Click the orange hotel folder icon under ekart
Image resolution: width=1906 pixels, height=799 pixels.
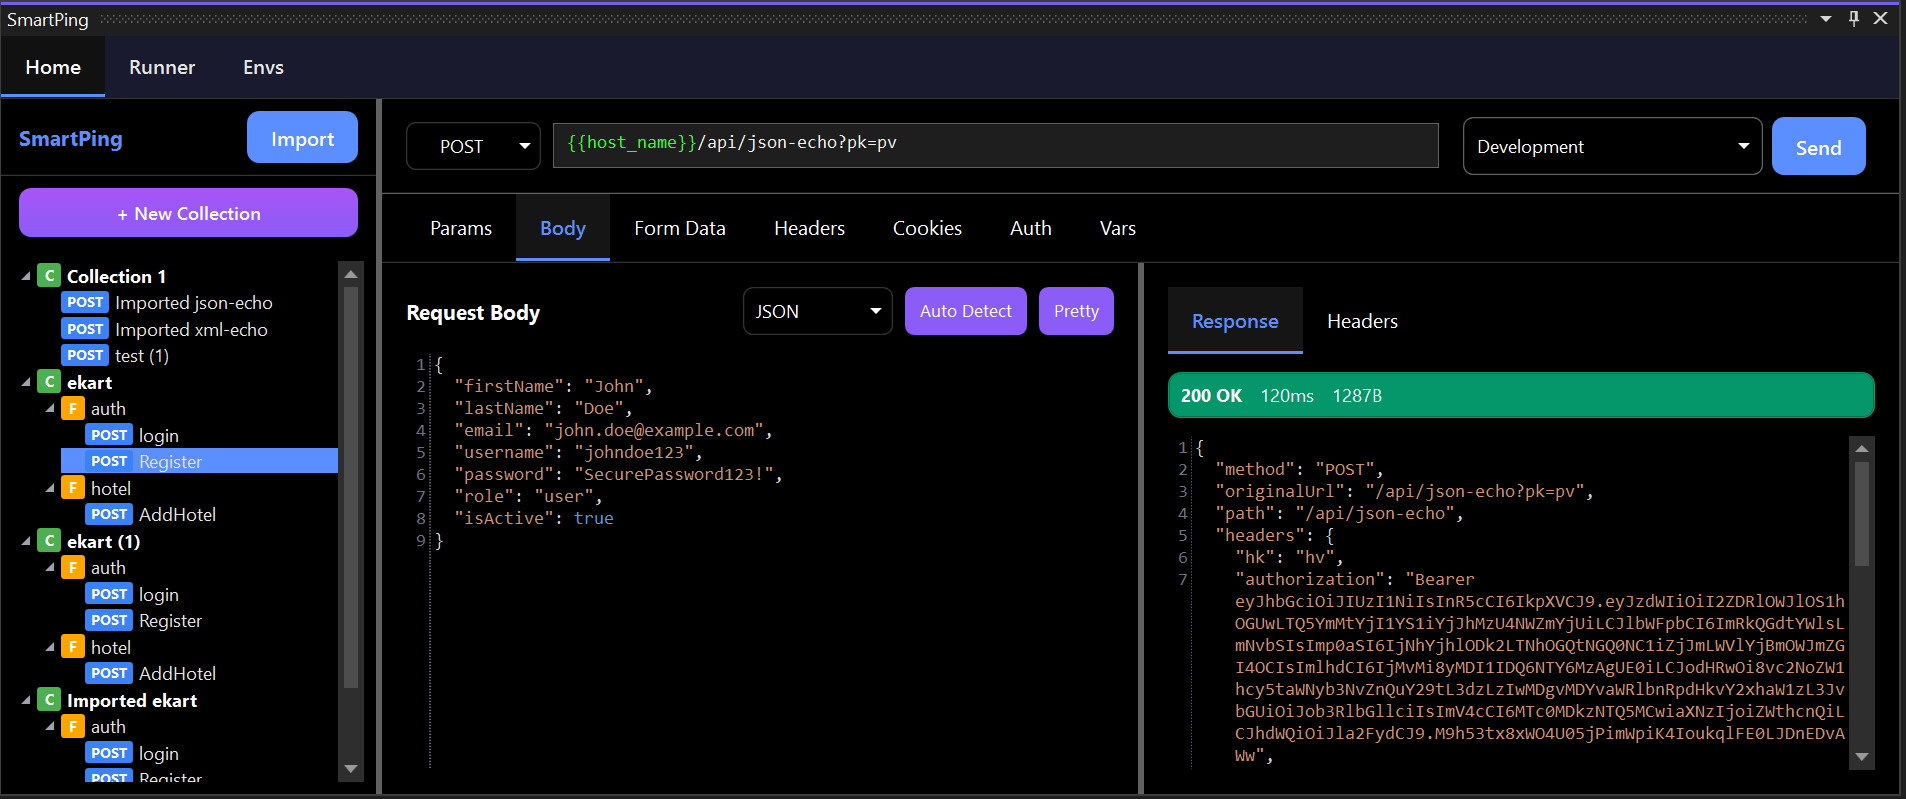73,488
